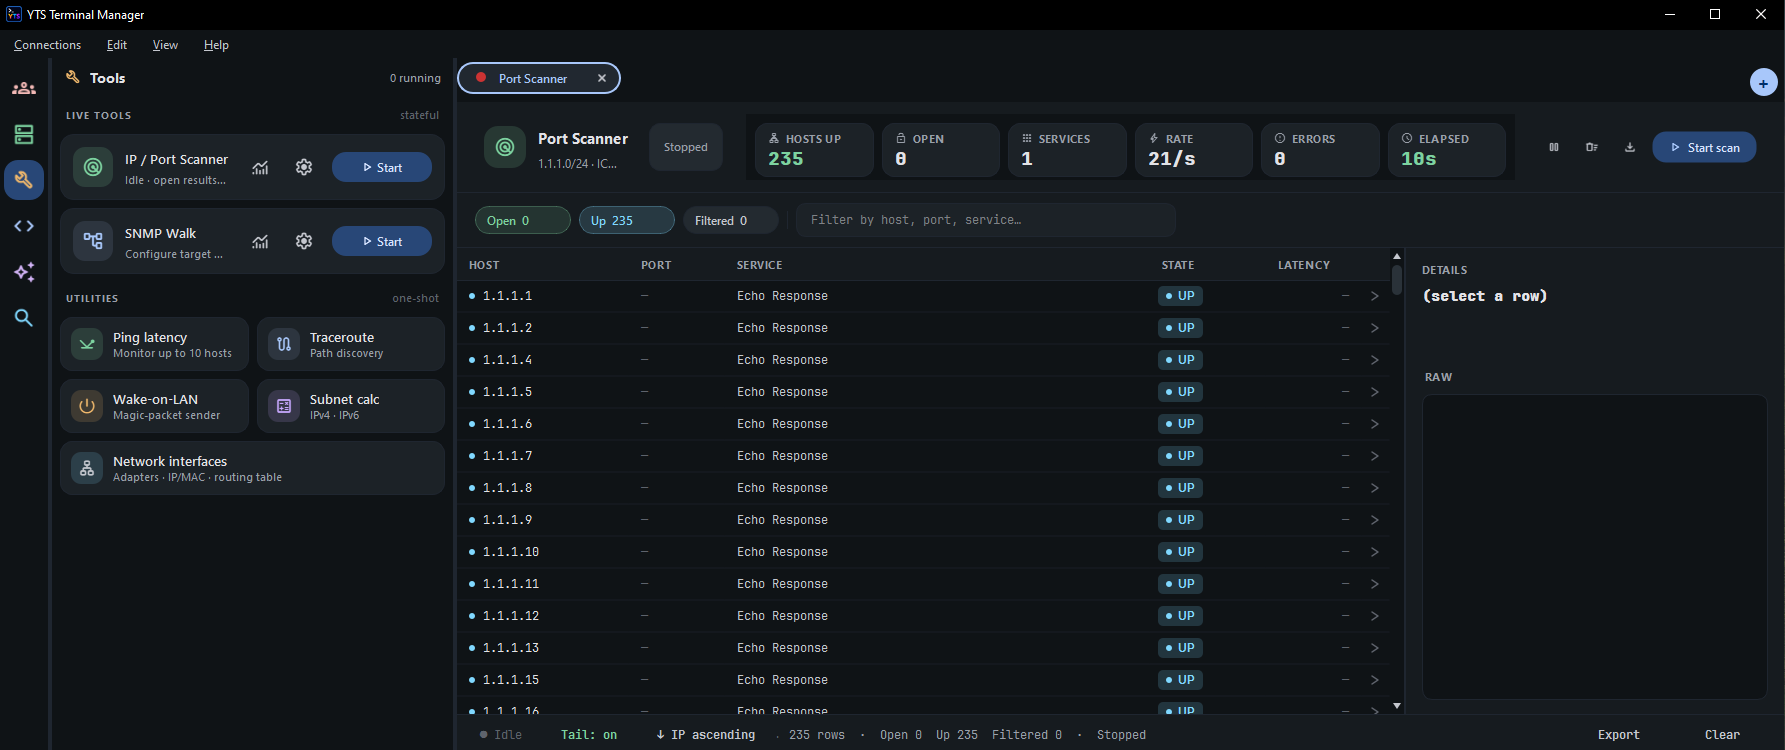Click the Start scan button
Image resolution: width=1785 pixels, height=750 pixels.
[1704, 147]
